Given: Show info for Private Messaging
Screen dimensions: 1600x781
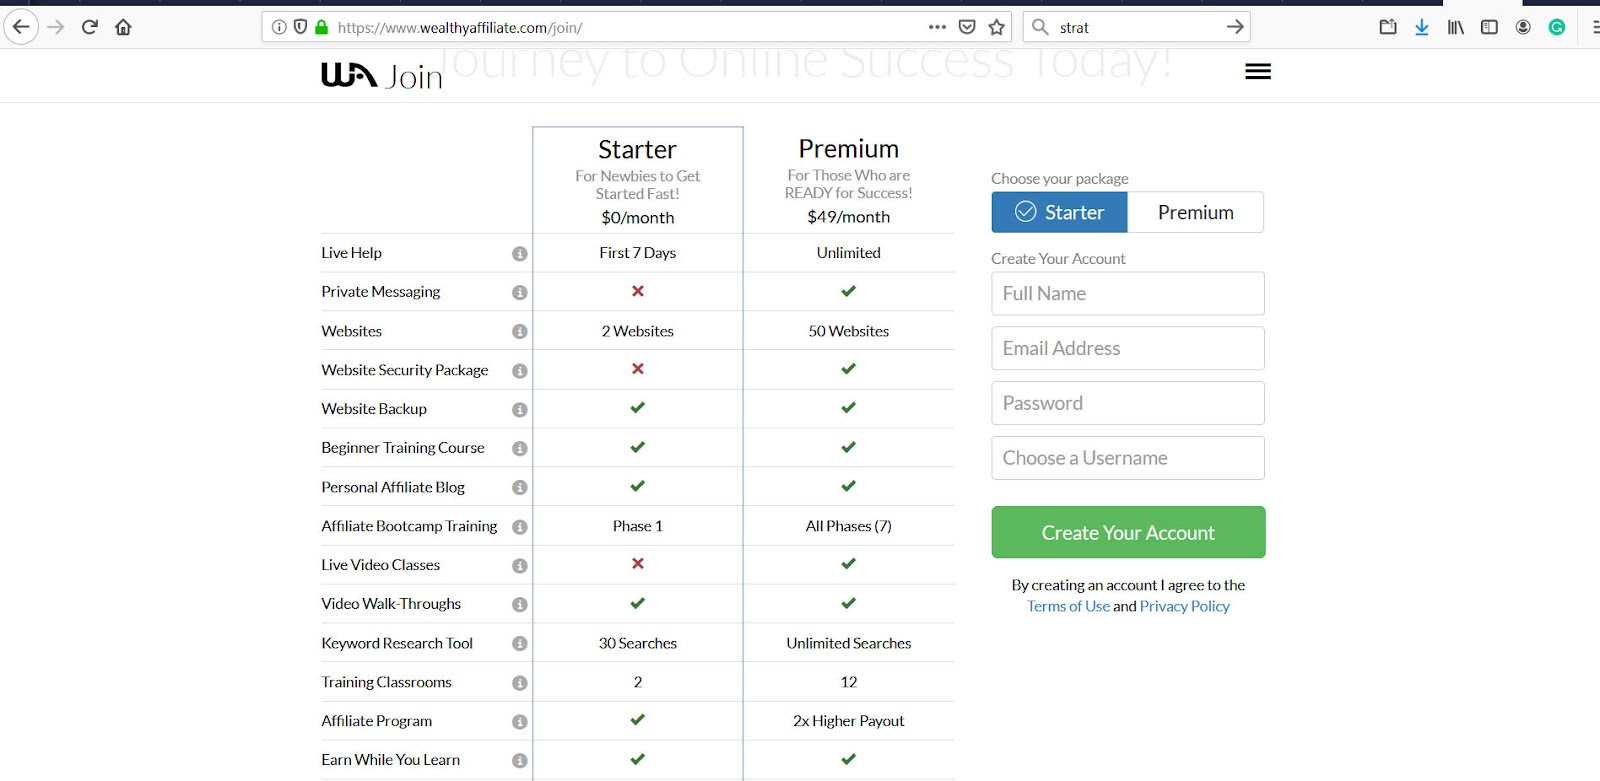Looking at the screenshot, I should (x=519, y=293).
